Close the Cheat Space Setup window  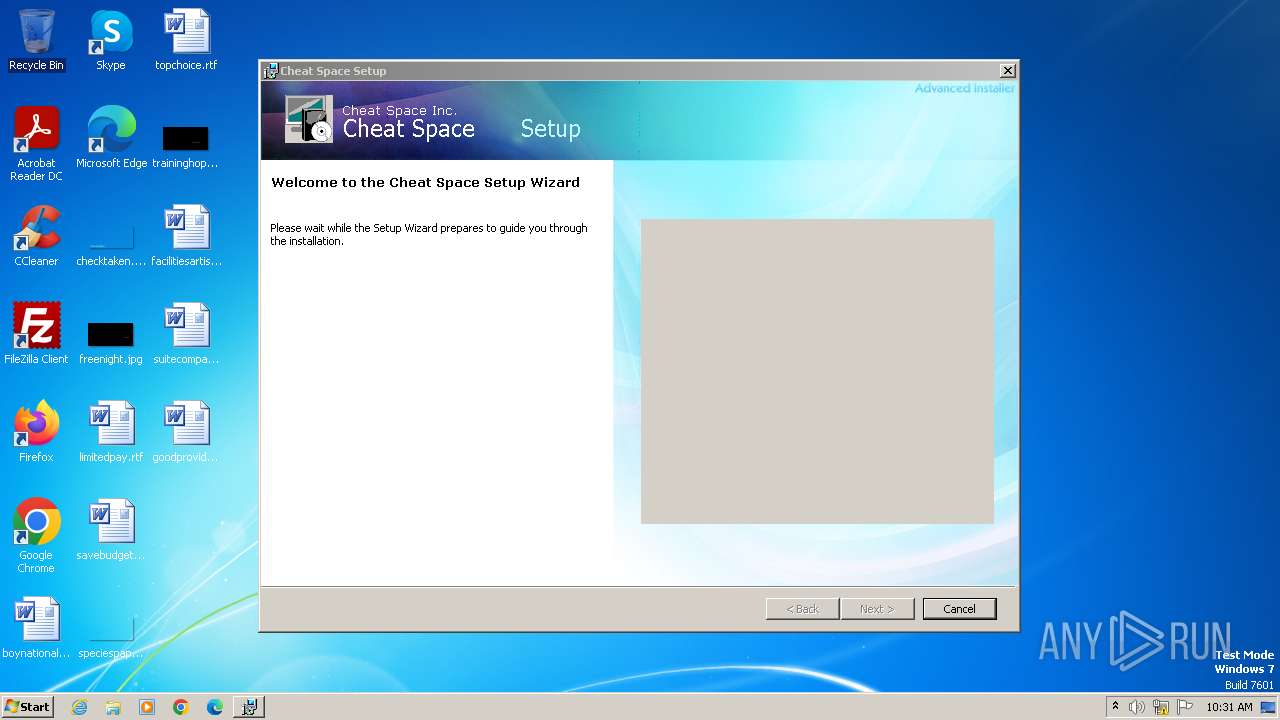[1008, 71]
